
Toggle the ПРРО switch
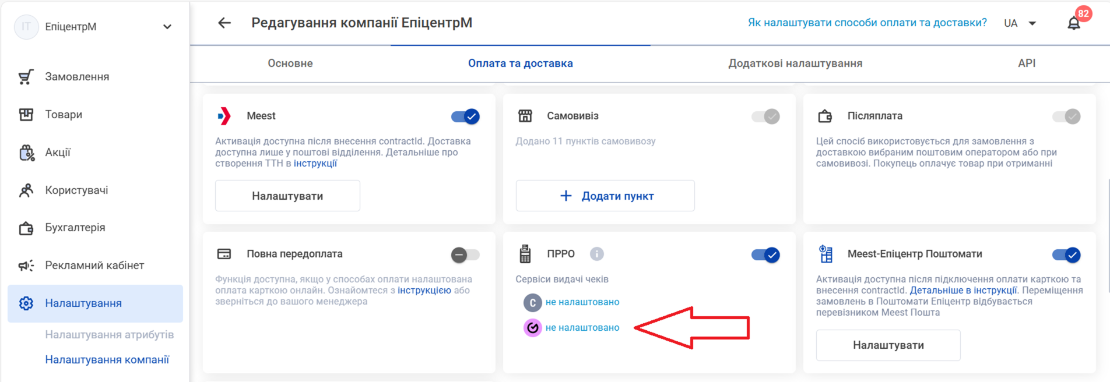[765, 255]
